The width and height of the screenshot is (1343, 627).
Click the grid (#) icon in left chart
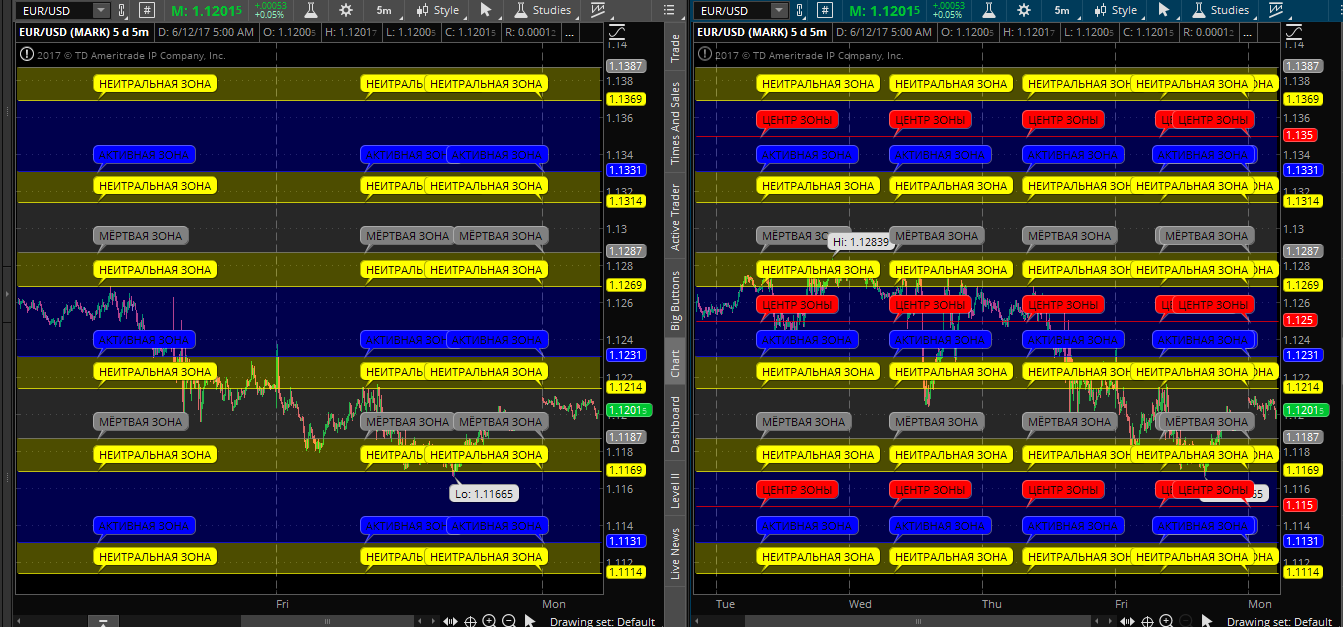(x=147, y=10)
